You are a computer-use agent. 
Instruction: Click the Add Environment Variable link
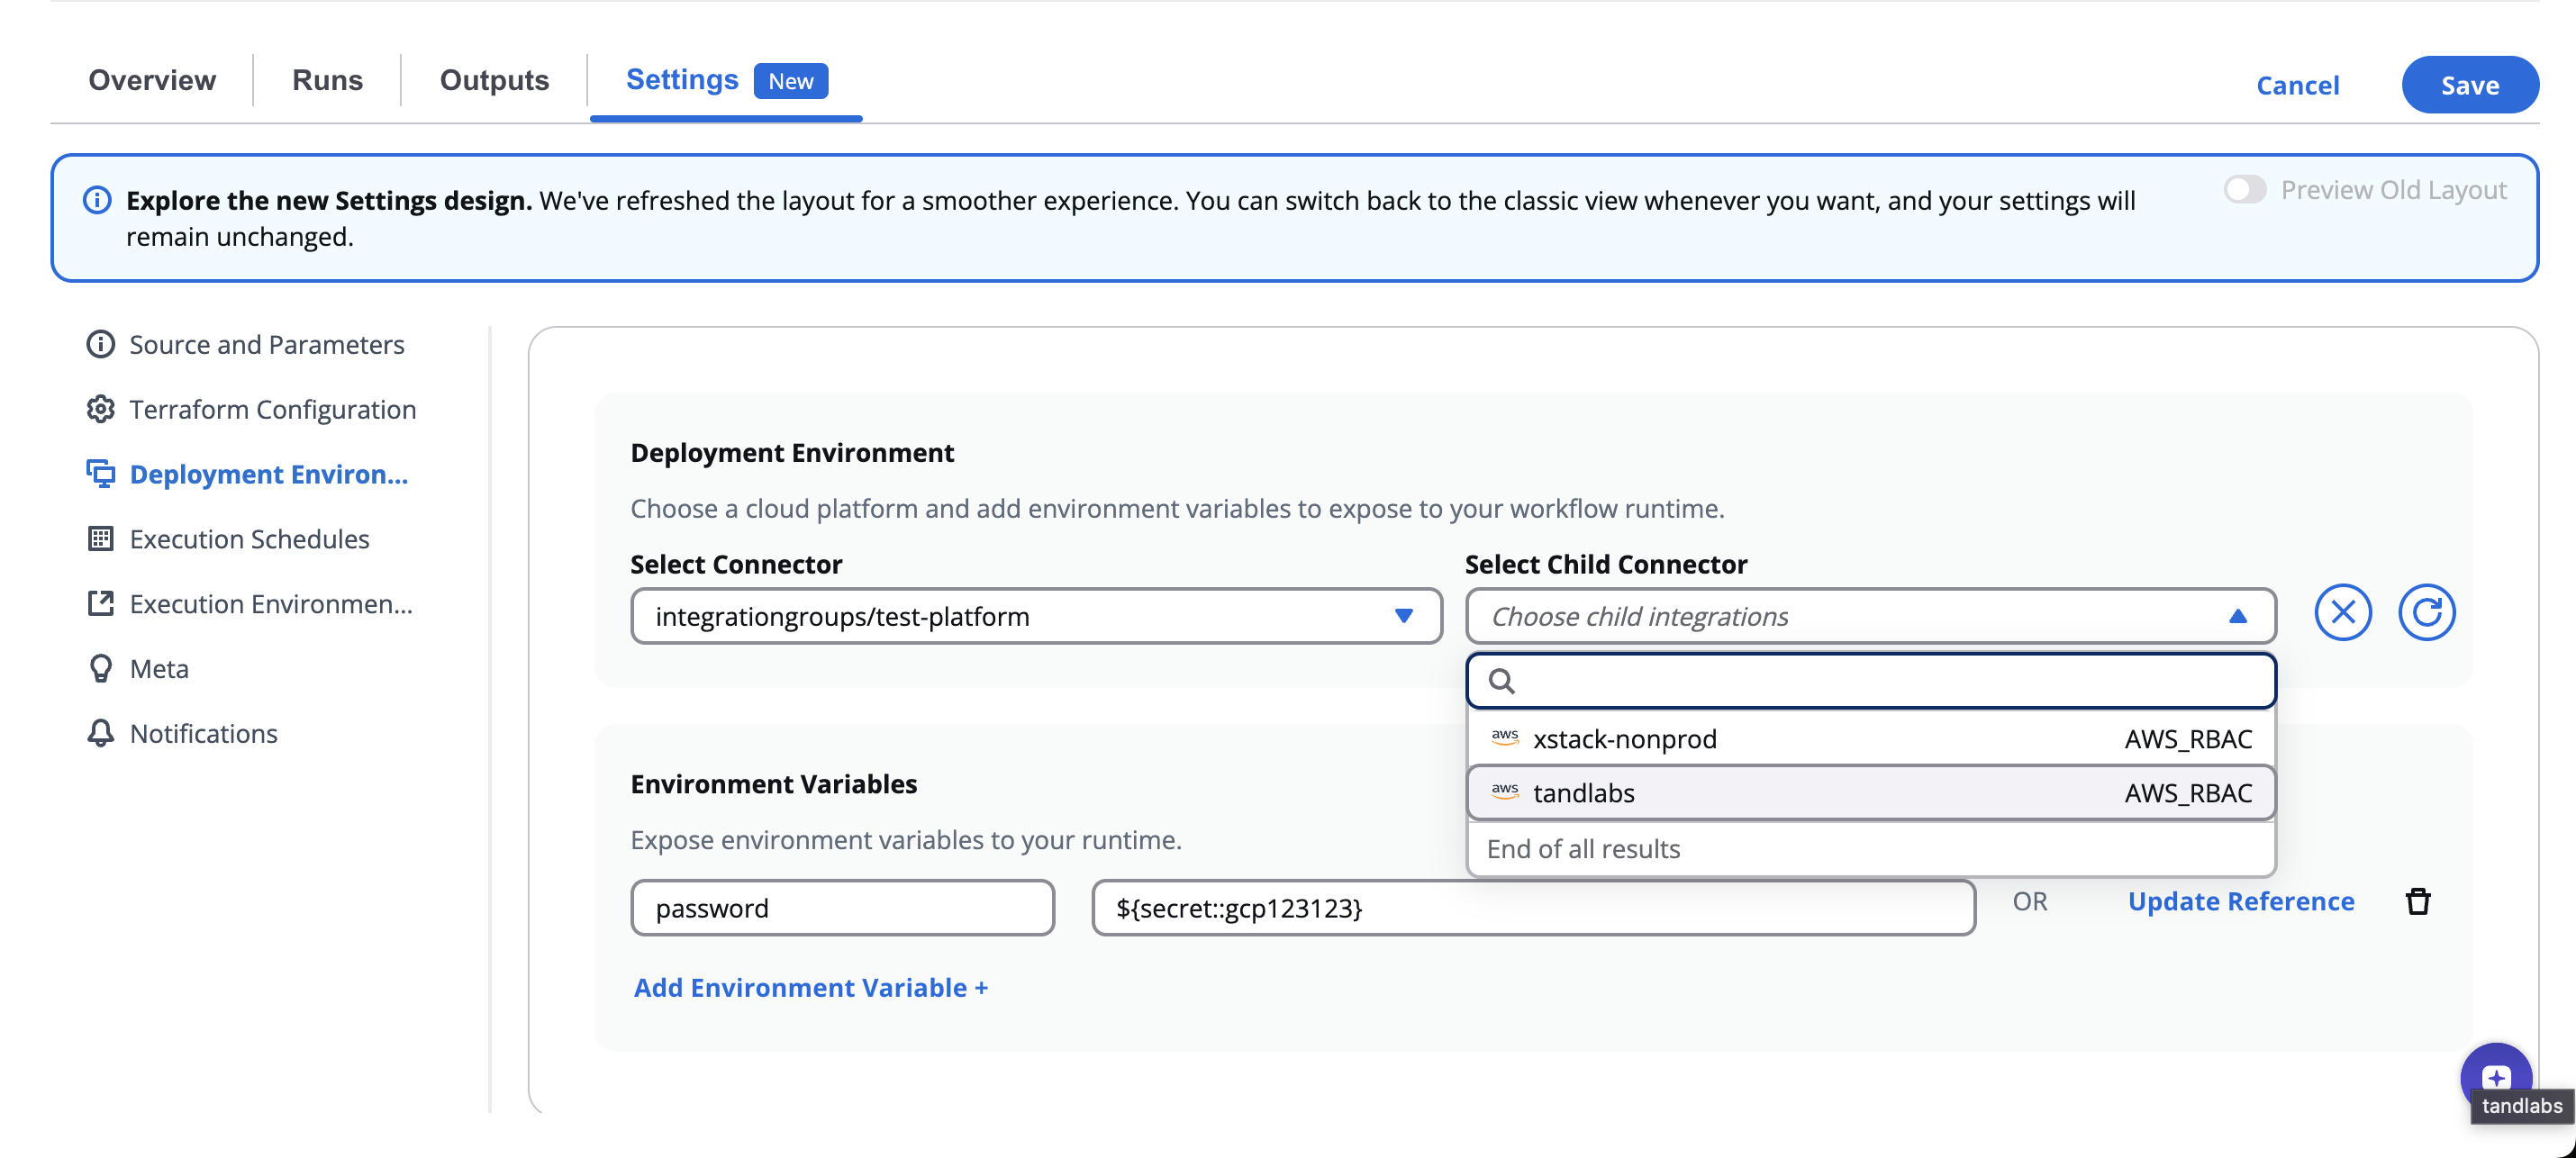pyautogui.click(x=810, y=987)
